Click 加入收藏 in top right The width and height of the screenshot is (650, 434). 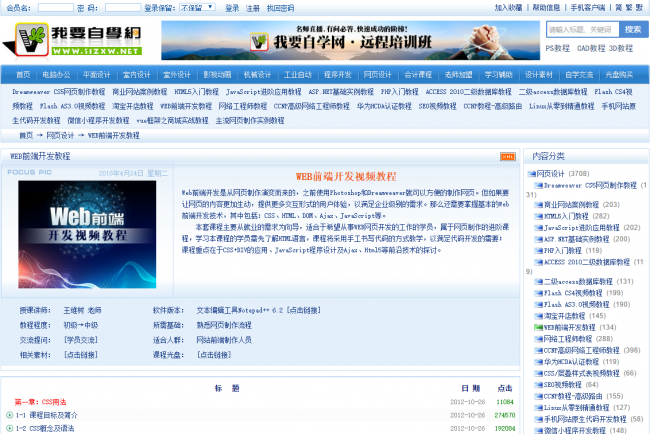(508, 7)
